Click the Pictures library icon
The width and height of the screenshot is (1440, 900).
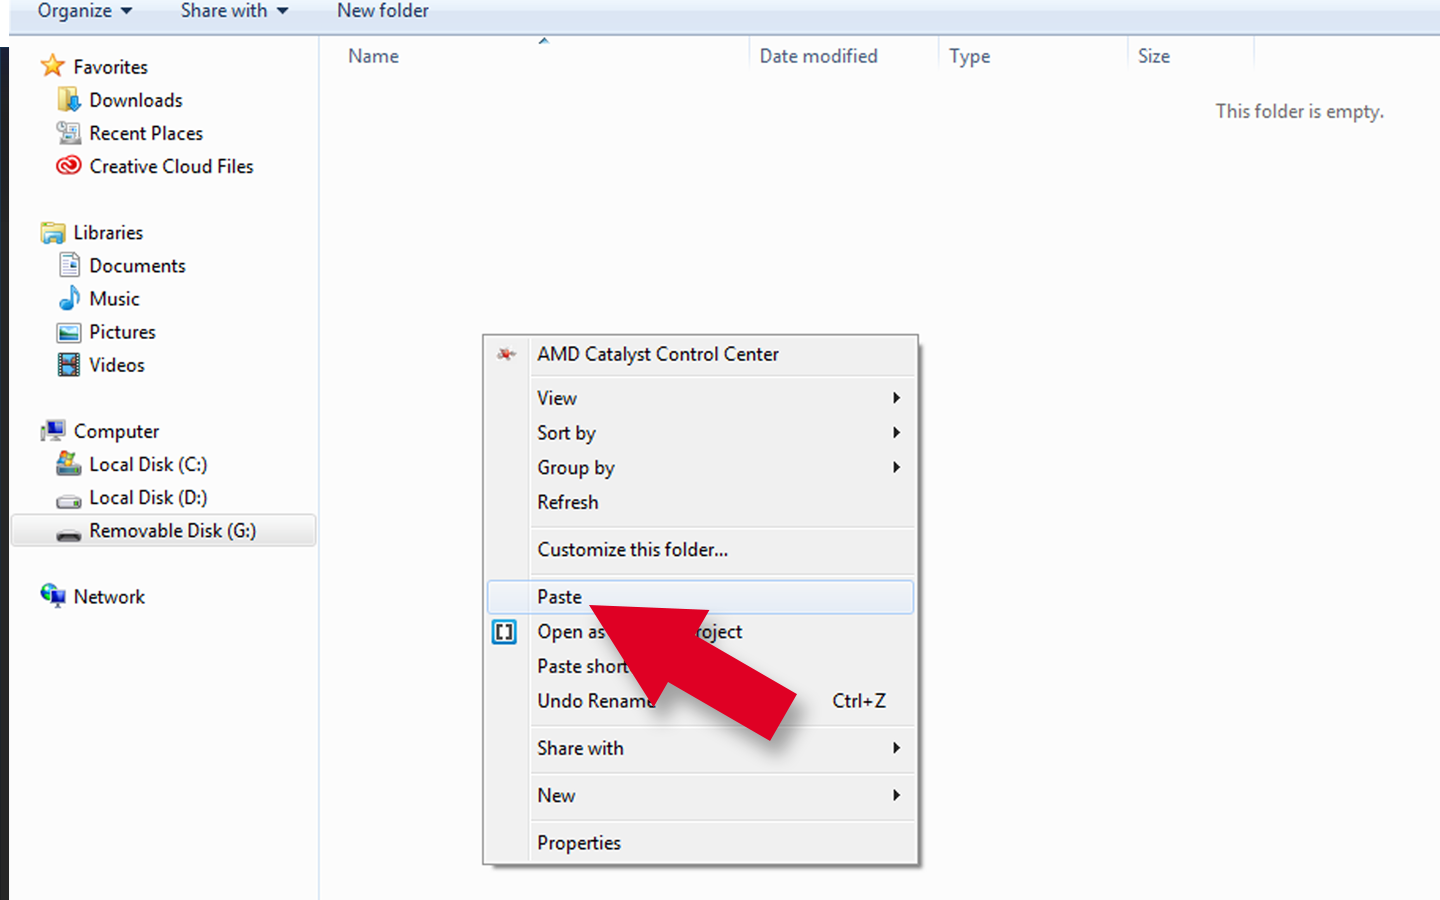68,332
